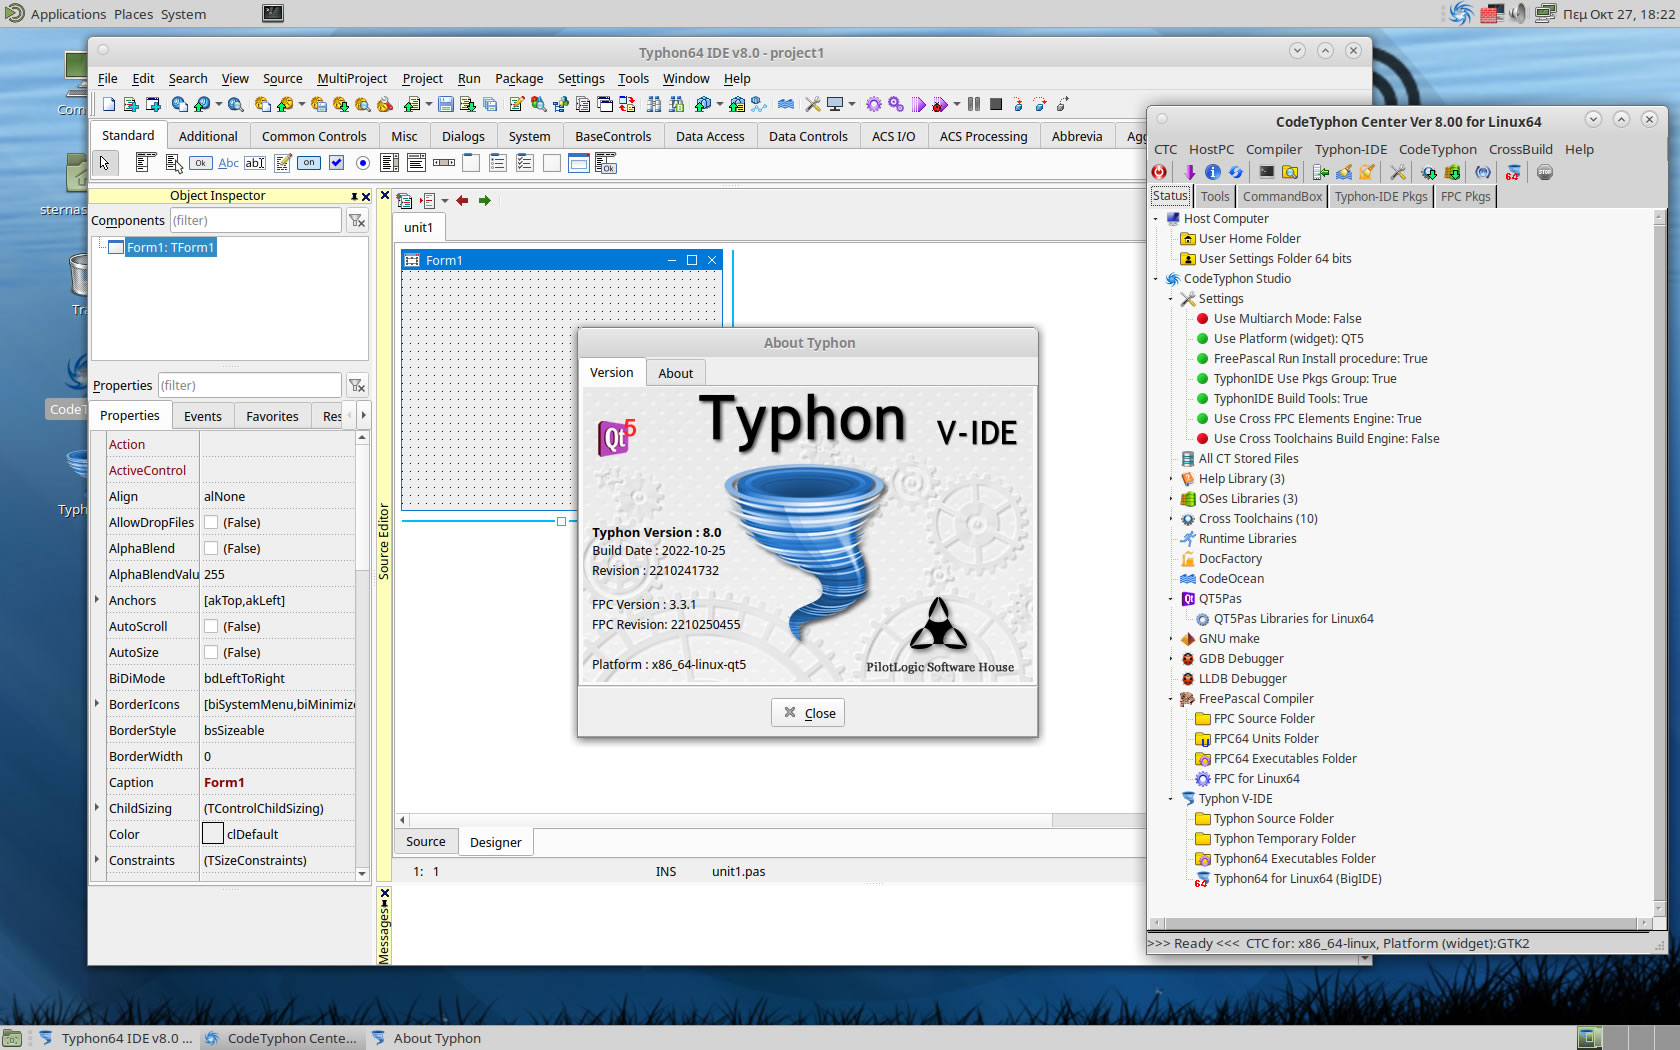Click the purple download arrow in CodeTyphon Center
The image size is (1680, 1050).
click(1189, 172)
